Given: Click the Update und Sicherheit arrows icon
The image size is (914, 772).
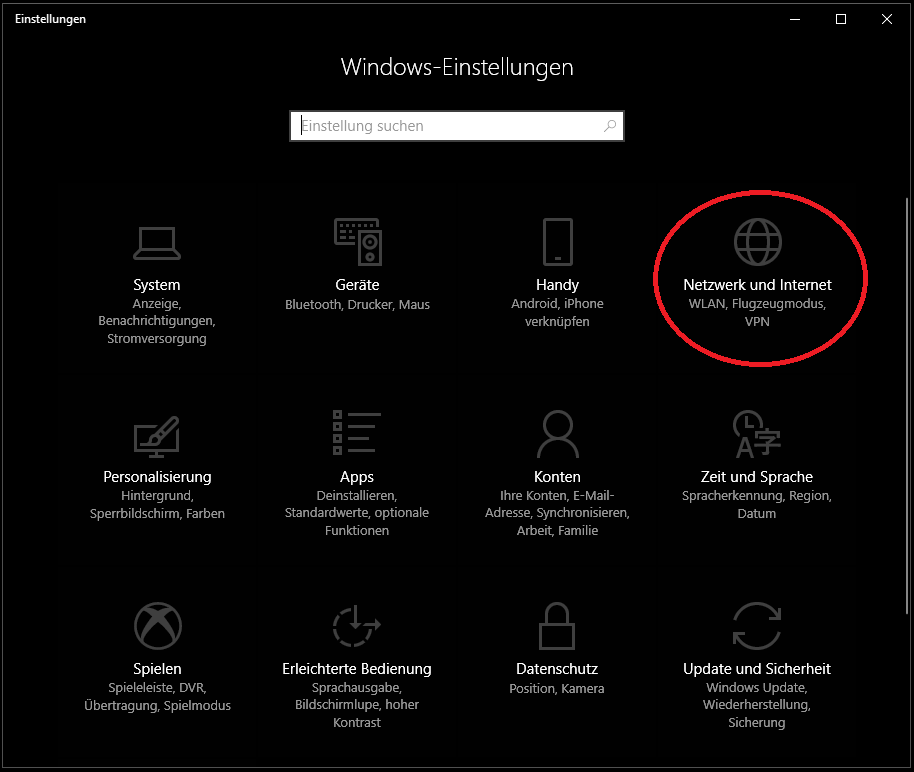Looking at the screenshot, I should (757, 626).
